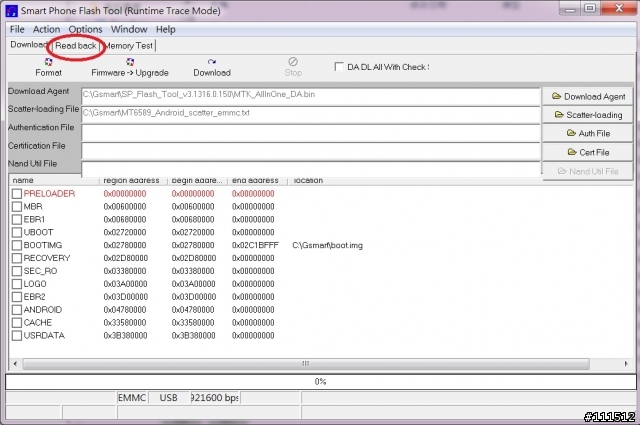Tick the LOGO partition checkbox
640x425 pixels.
[17, 284]
